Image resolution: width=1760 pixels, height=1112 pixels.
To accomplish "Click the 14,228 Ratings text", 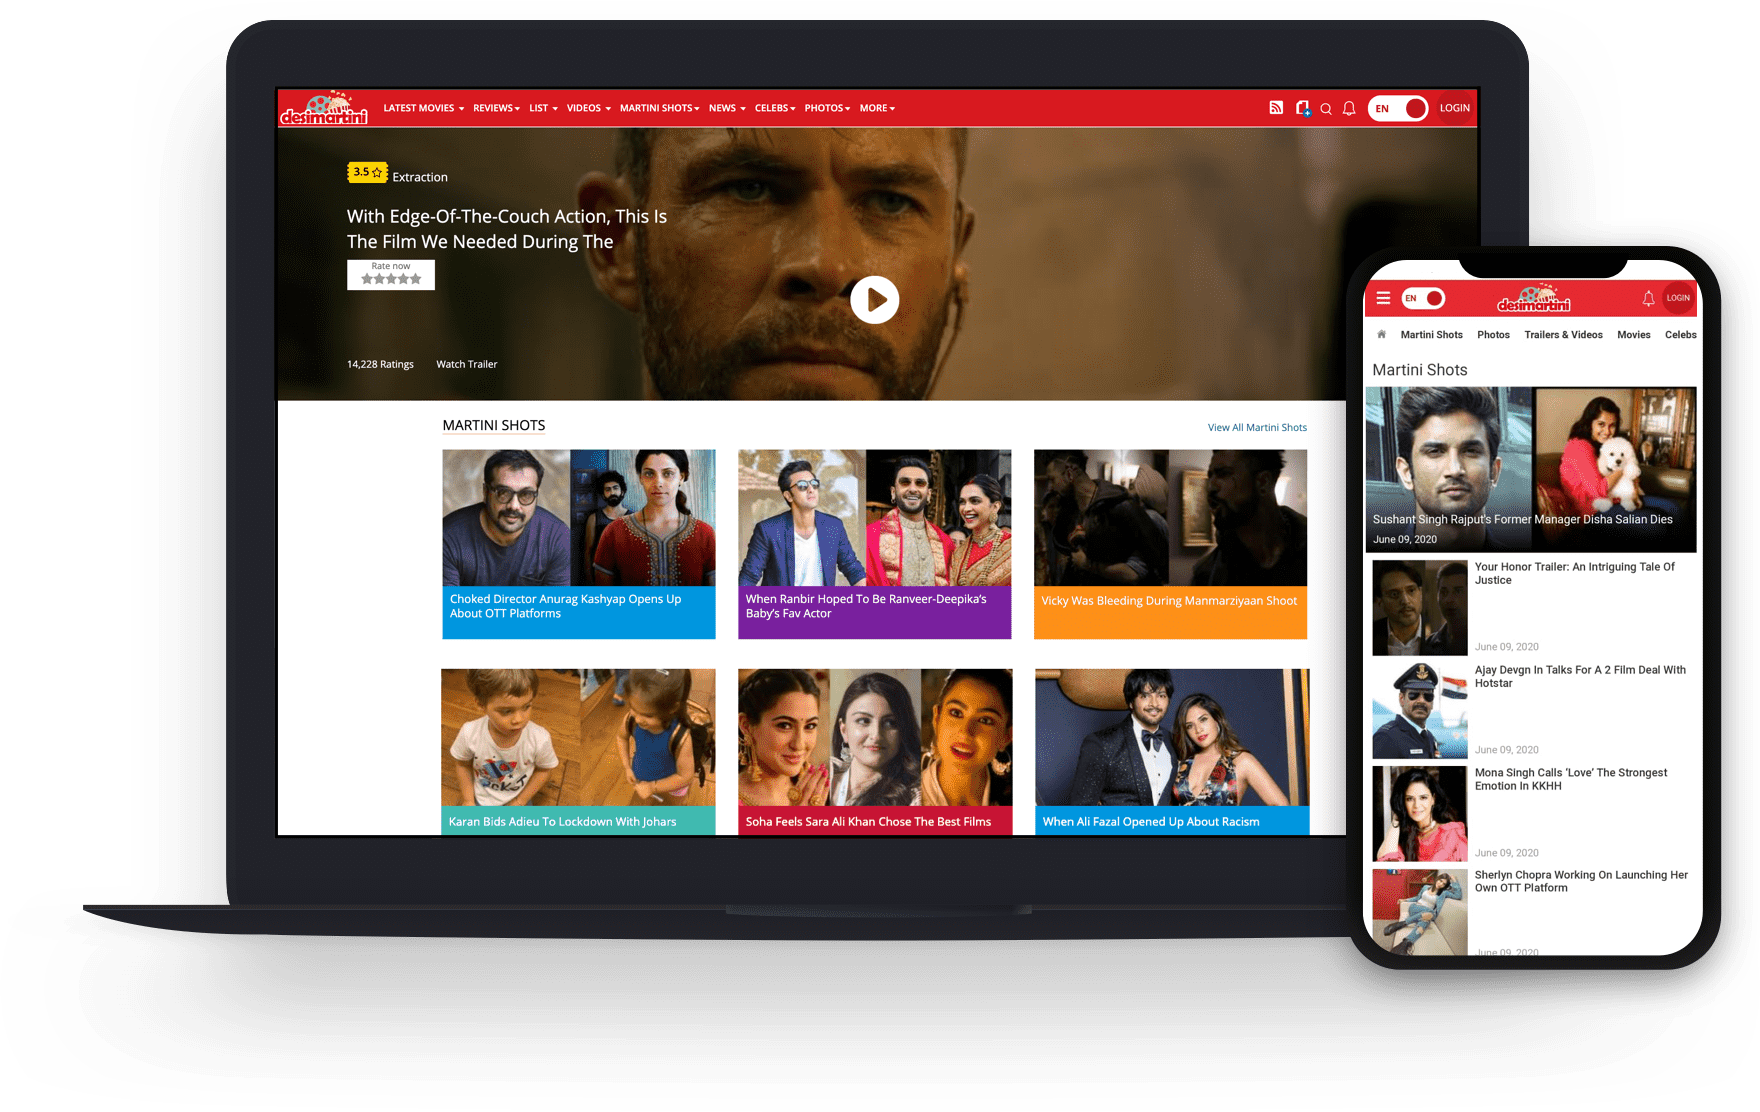I will pos(380,364).
